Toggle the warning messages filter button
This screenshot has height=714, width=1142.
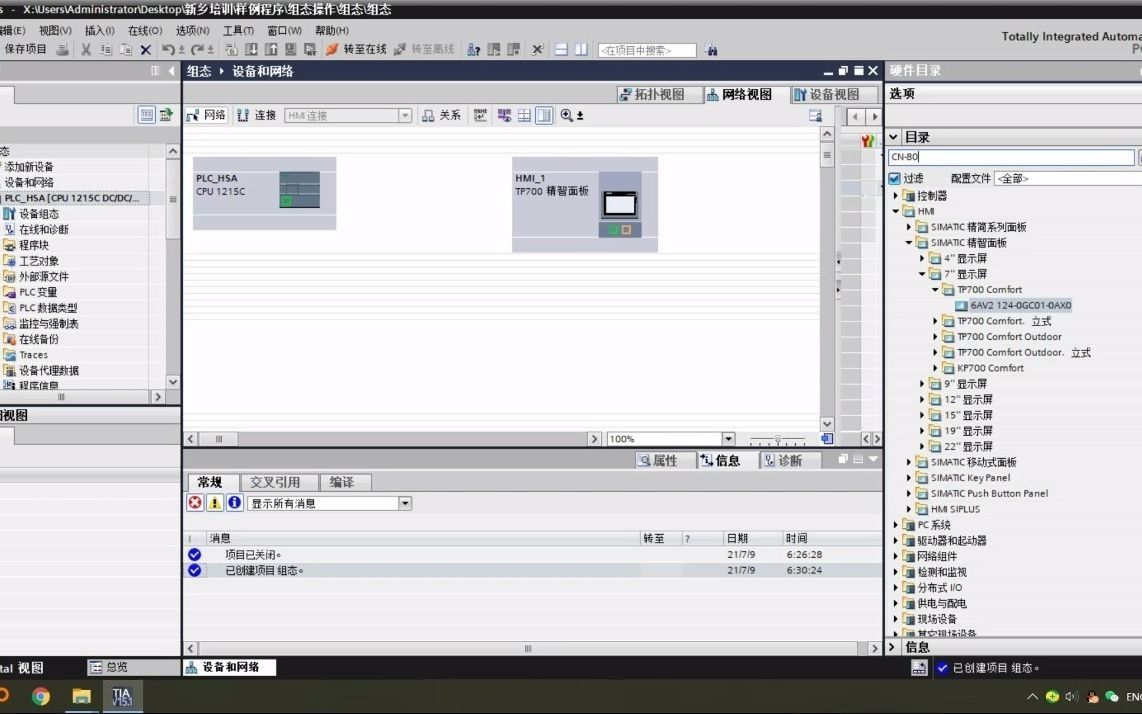pyautogui.click(x=215, y=503)
